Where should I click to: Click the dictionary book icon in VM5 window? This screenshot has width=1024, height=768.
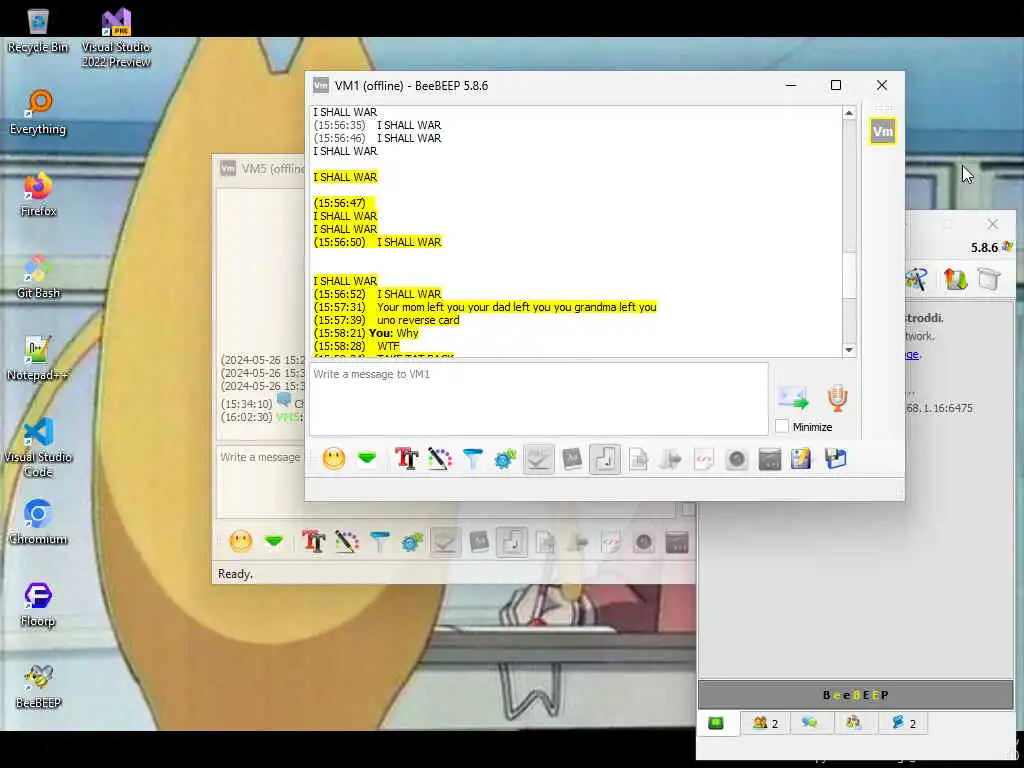[479, 541]
